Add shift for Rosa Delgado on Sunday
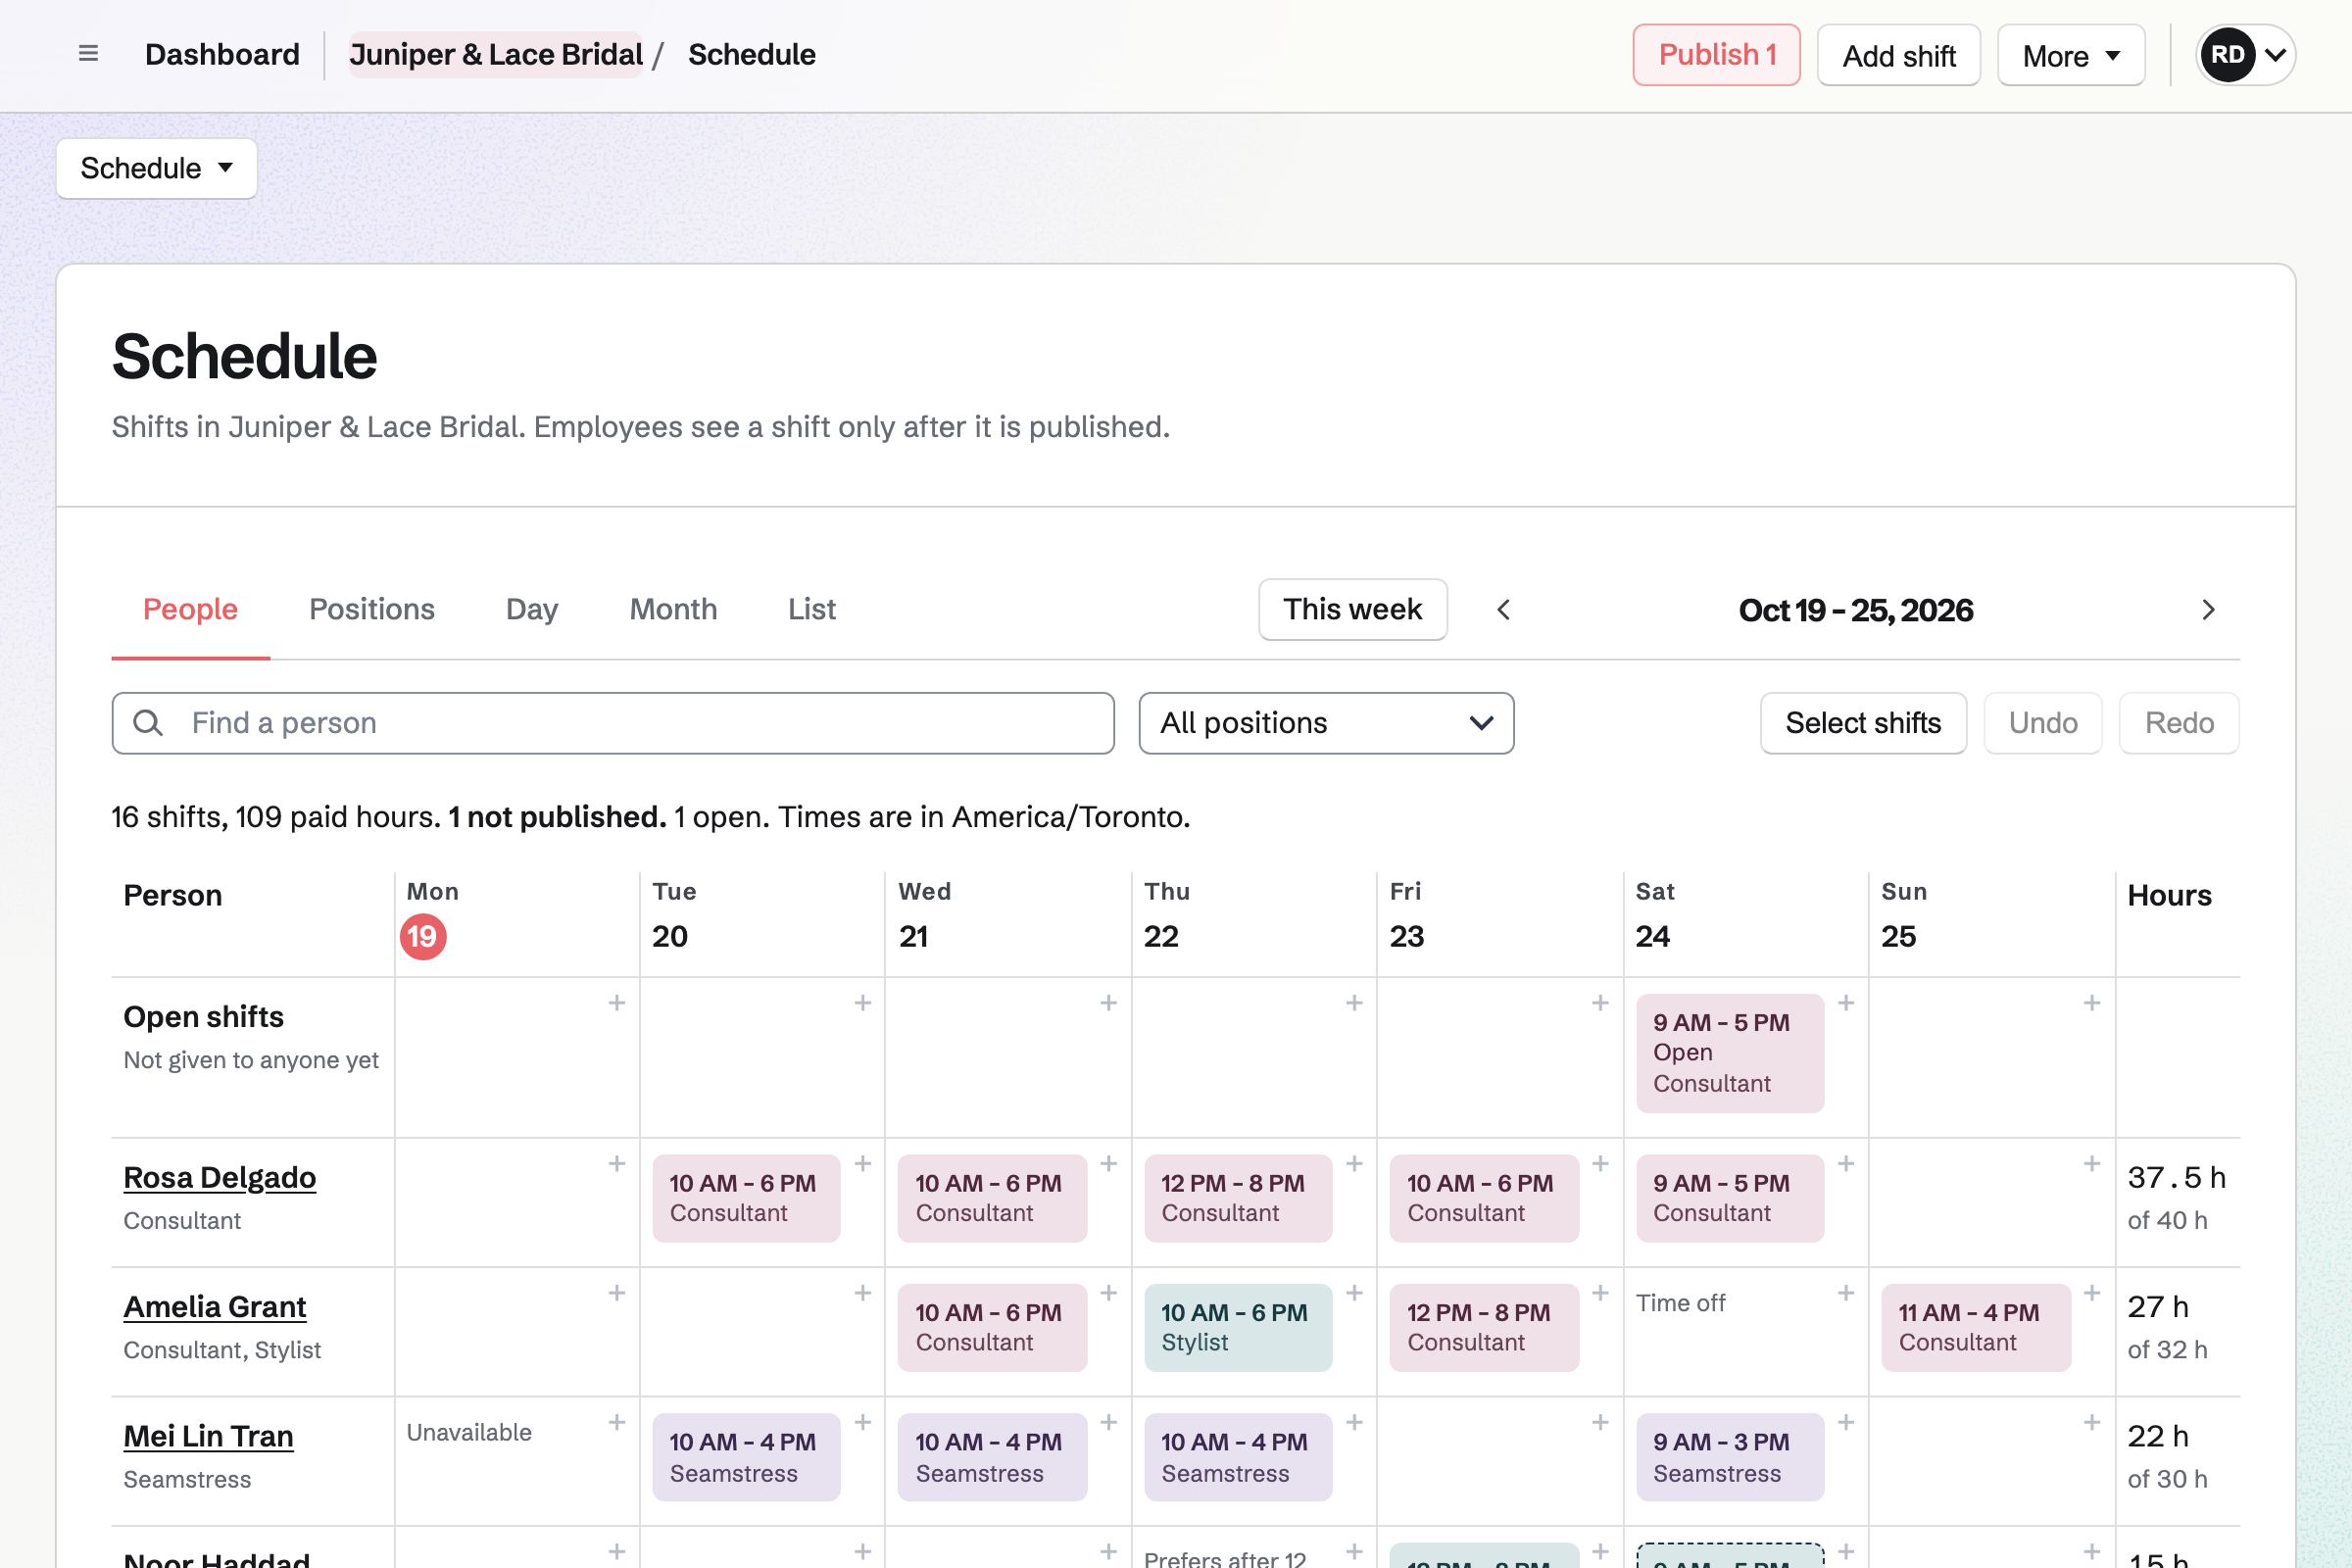 (x=2092, y=1164)
